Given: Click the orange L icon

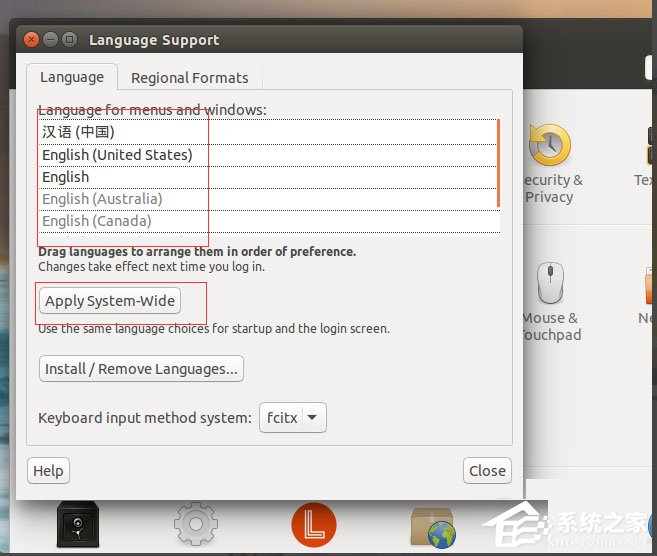Looking at the screenshot, I should [x=314, y=525].
